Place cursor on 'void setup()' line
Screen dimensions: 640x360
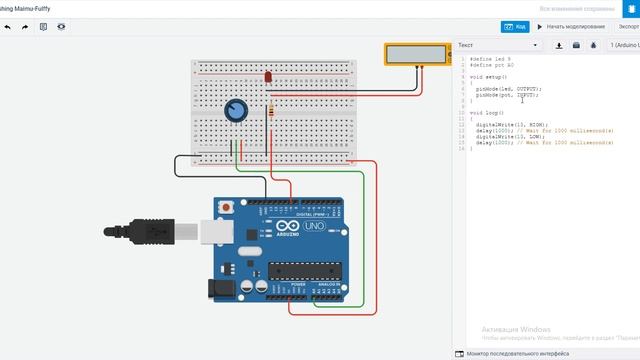[x=488, y=77]
